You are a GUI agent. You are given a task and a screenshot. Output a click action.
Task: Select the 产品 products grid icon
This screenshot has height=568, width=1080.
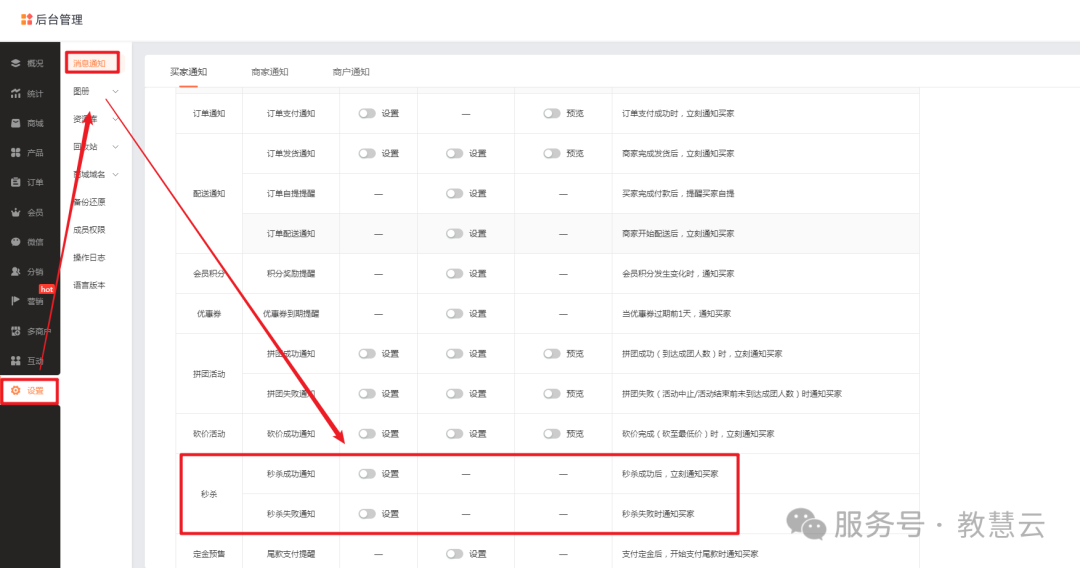click(16, 153)
